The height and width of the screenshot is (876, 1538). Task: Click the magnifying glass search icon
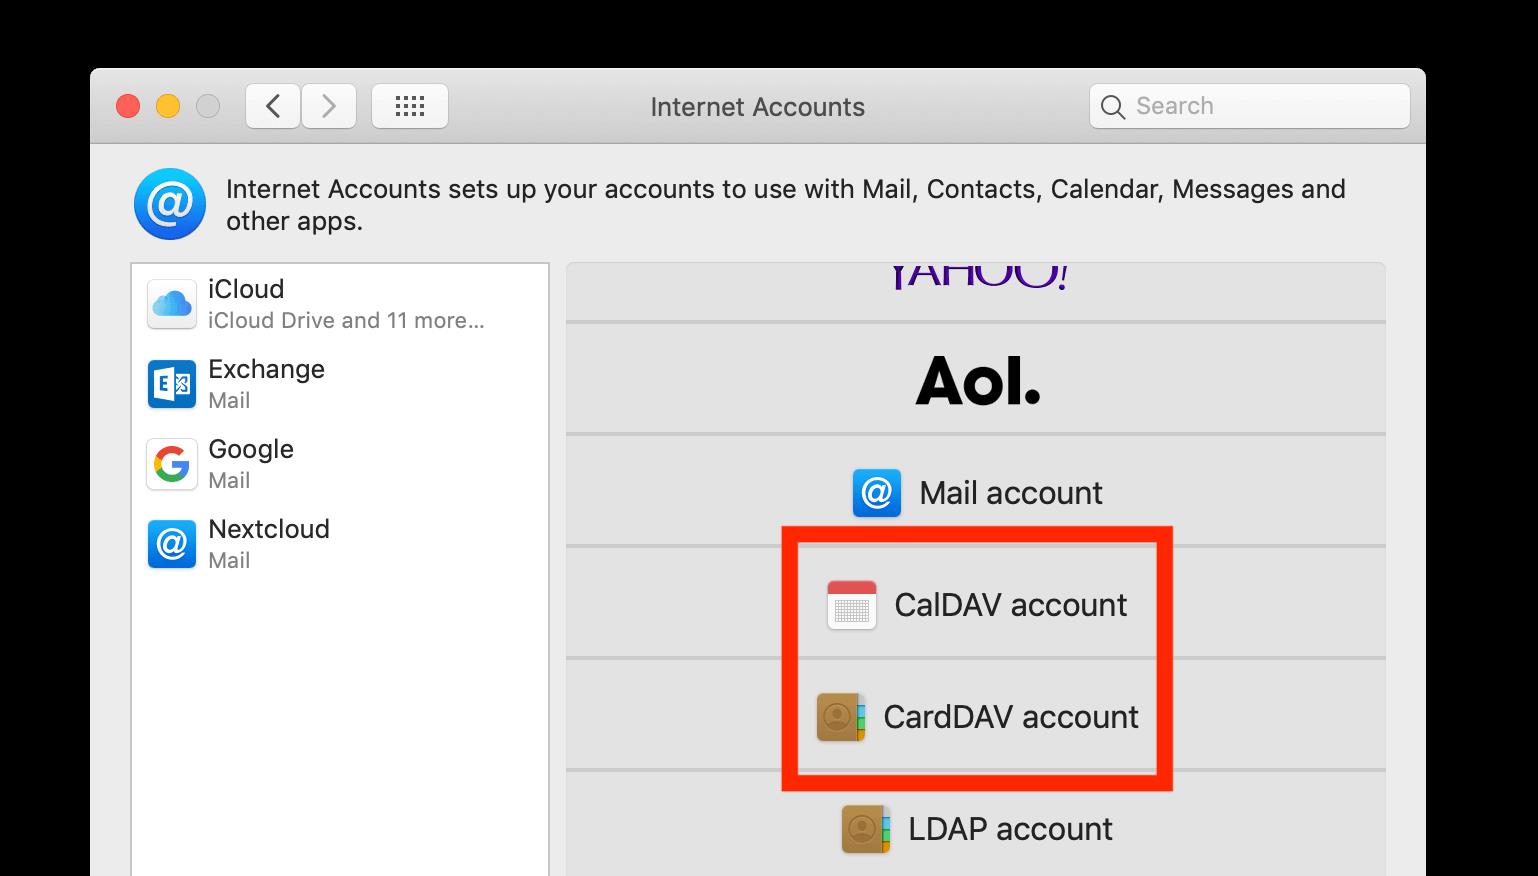point(1112,107)
